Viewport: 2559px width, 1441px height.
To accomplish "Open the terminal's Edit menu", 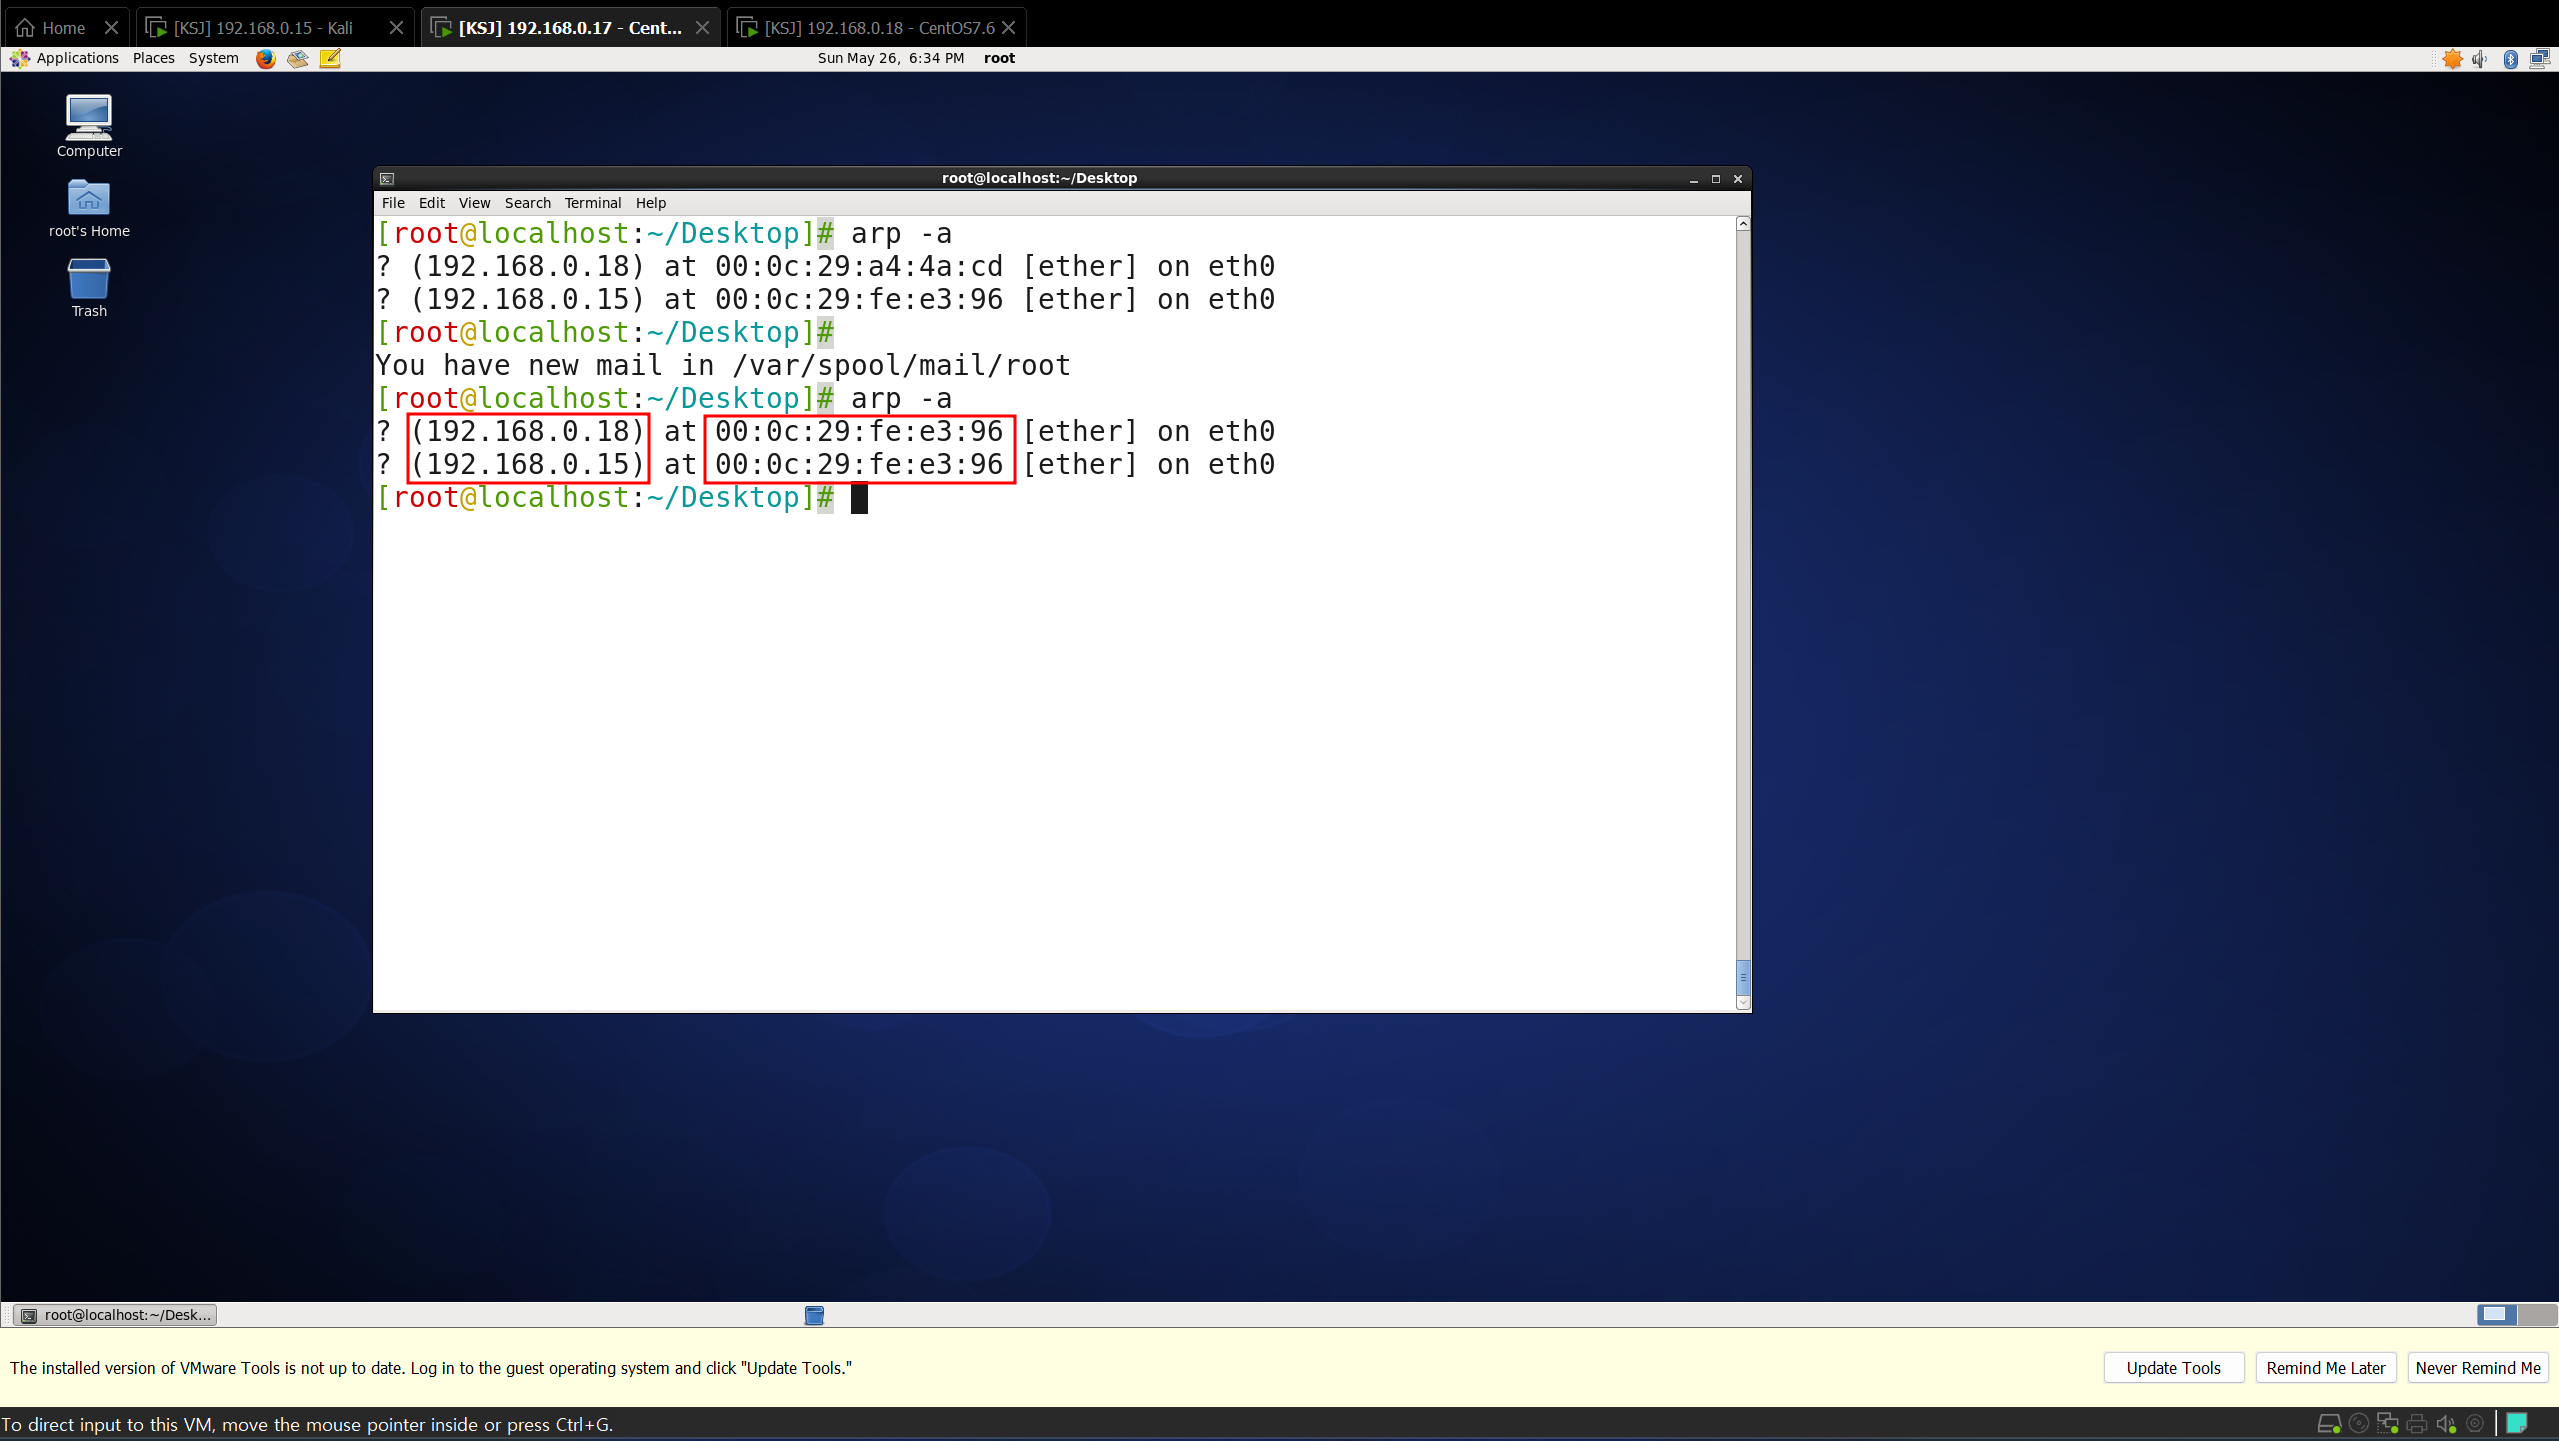I will click(x=431, y=203).
